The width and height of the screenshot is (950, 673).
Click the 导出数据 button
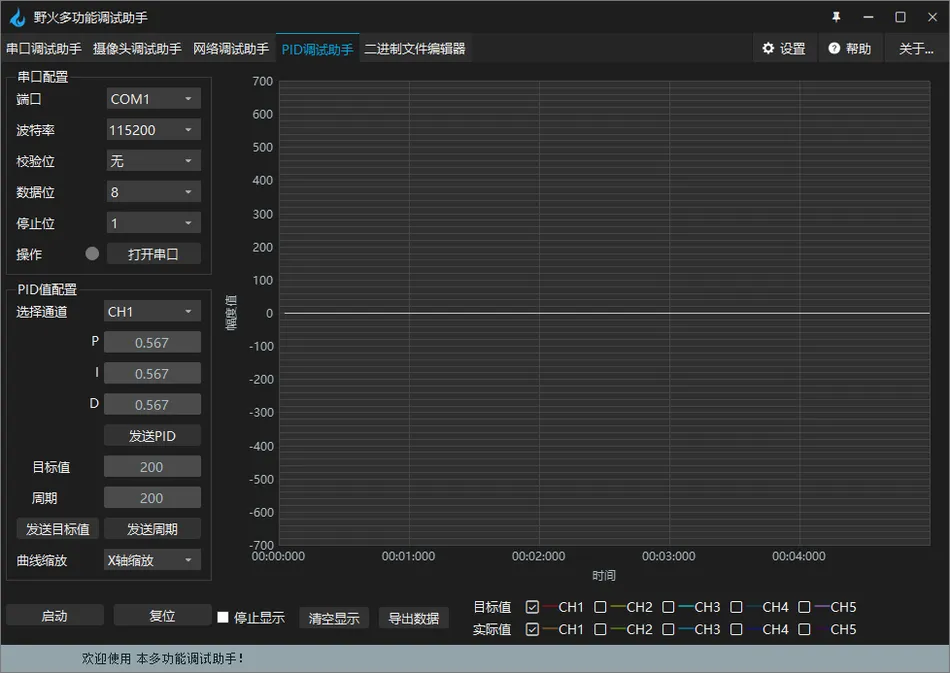pos(414,618)
